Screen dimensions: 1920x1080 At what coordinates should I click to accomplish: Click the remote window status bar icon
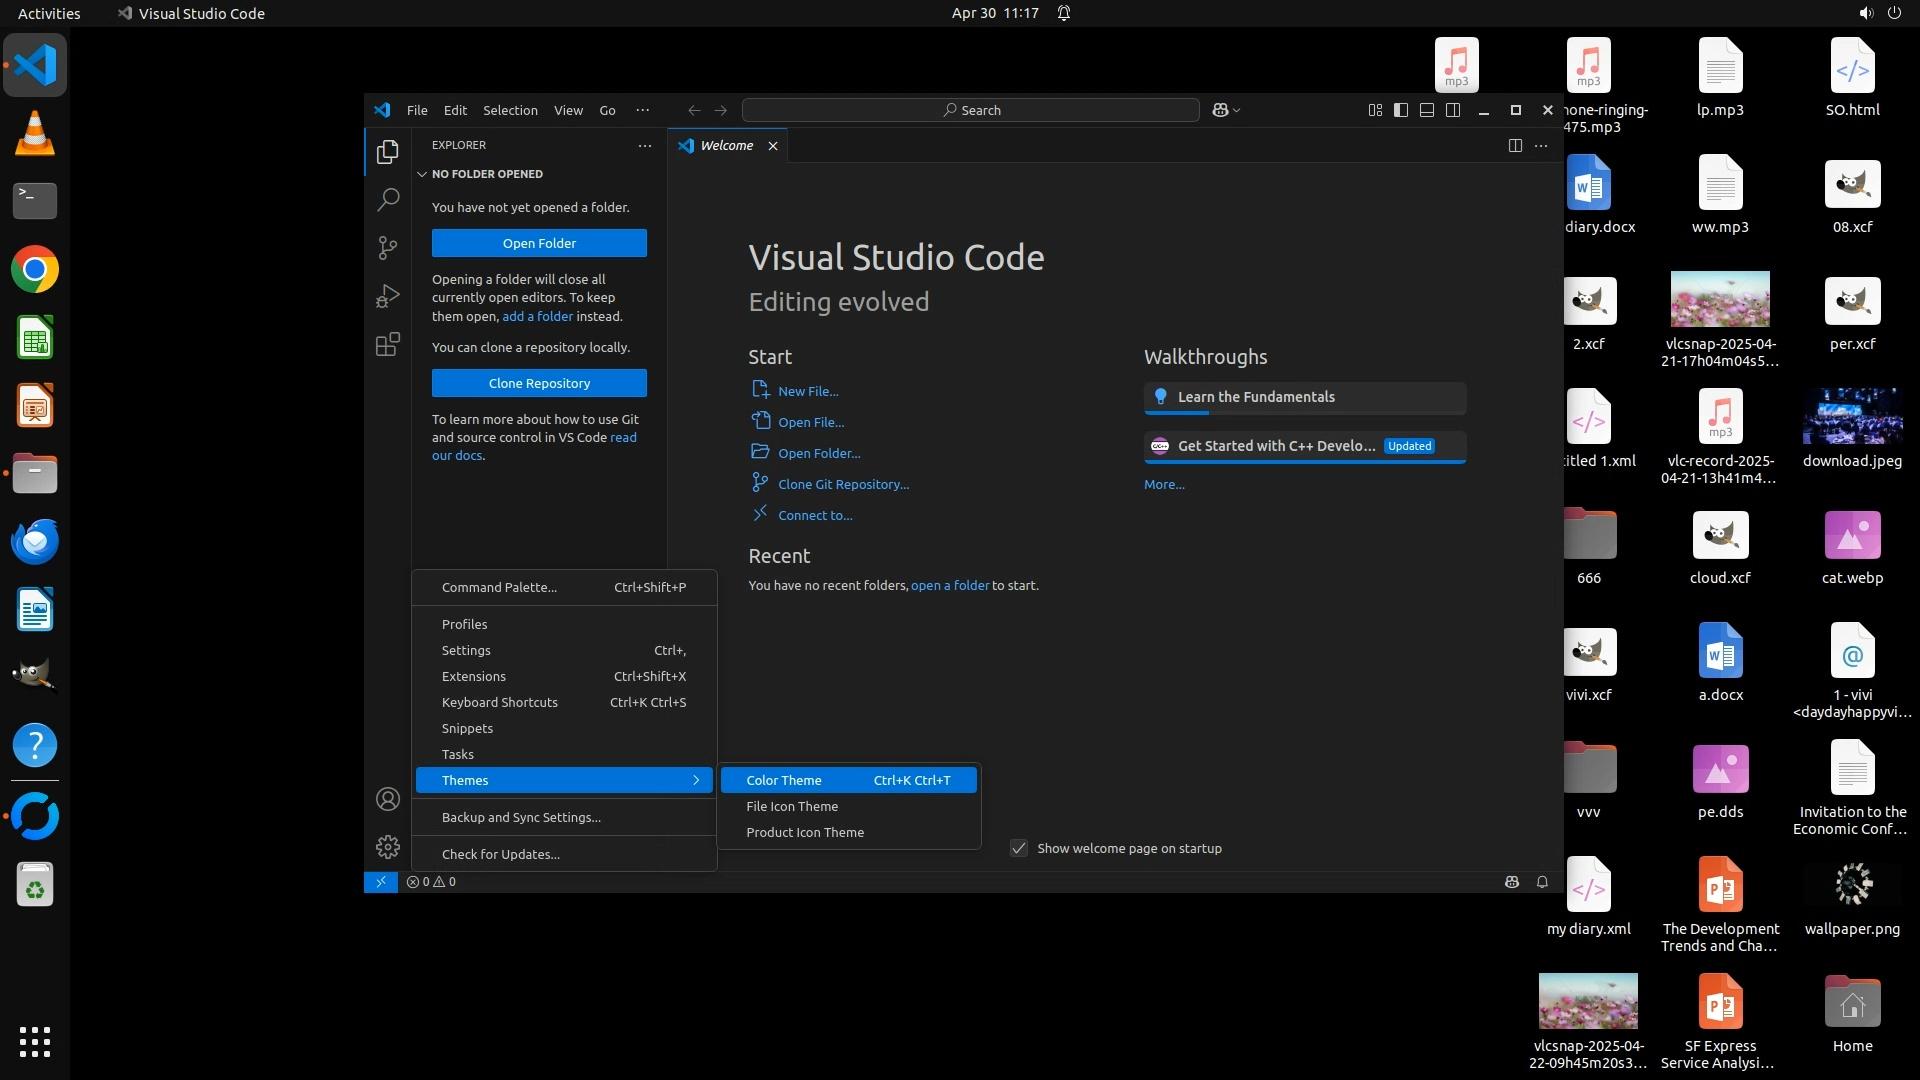tap(381, 882)
